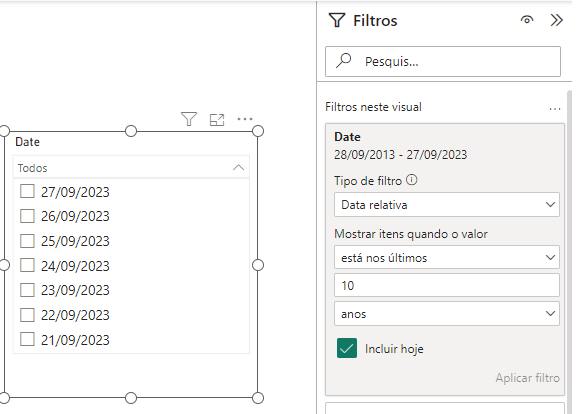This screenshot has width=581, height=414.
Task: Click the Date filter card title
Action: click(347, 137)
